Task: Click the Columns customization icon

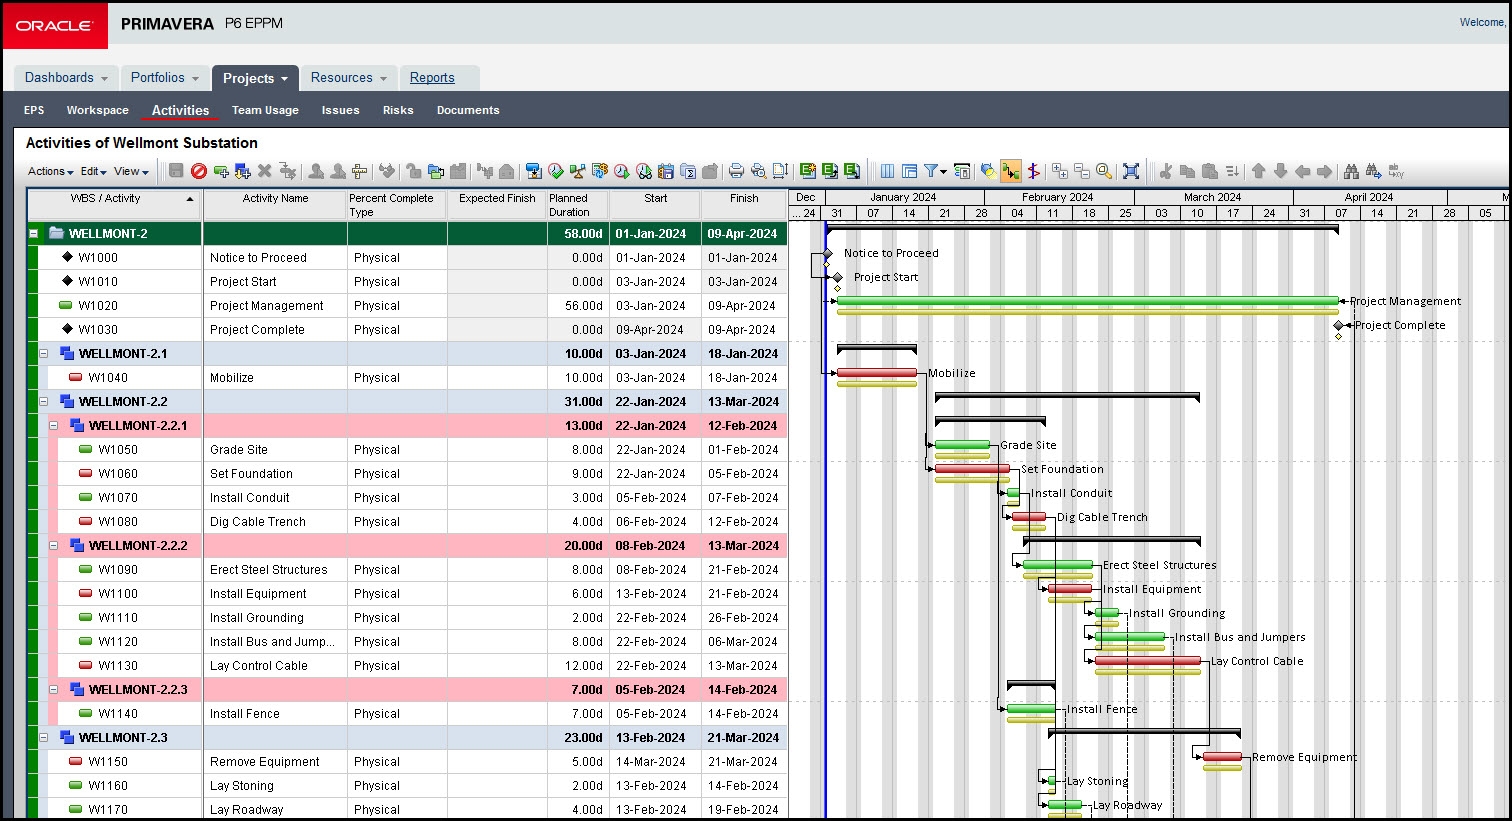Action: point(887,171)
